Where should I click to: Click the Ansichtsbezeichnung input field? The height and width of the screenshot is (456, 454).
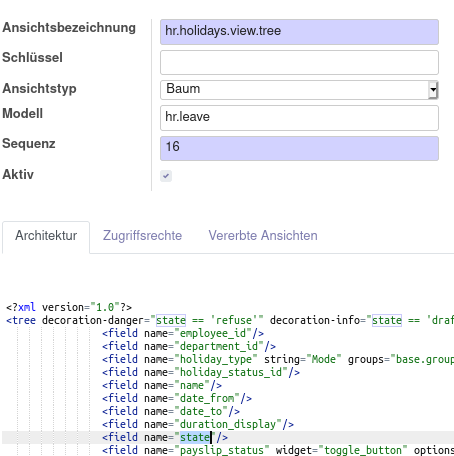[x=299, y=32]
